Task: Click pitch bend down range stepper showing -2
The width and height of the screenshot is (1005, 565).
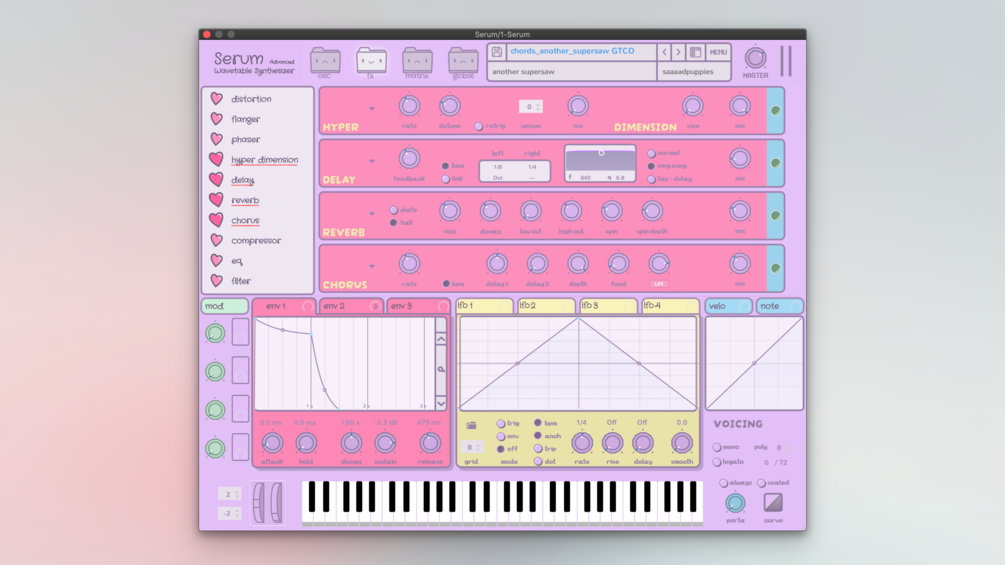Action: (x=229, y=513)
